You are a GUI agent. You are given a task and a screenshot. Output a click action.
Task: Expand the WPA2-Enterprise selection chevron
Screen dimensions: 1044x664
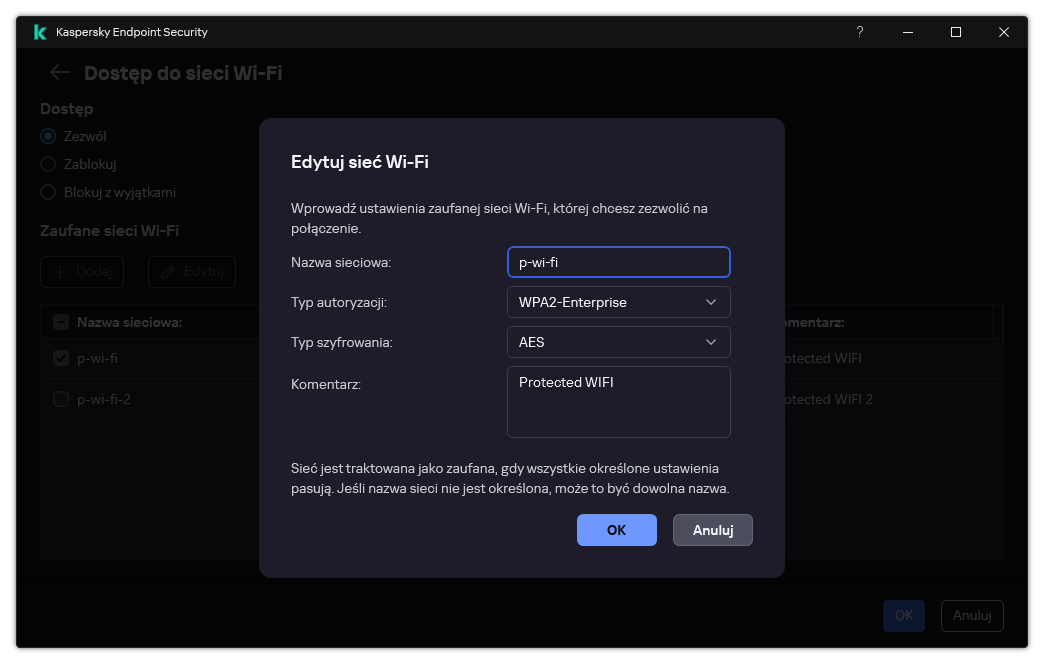pos(710,302)
